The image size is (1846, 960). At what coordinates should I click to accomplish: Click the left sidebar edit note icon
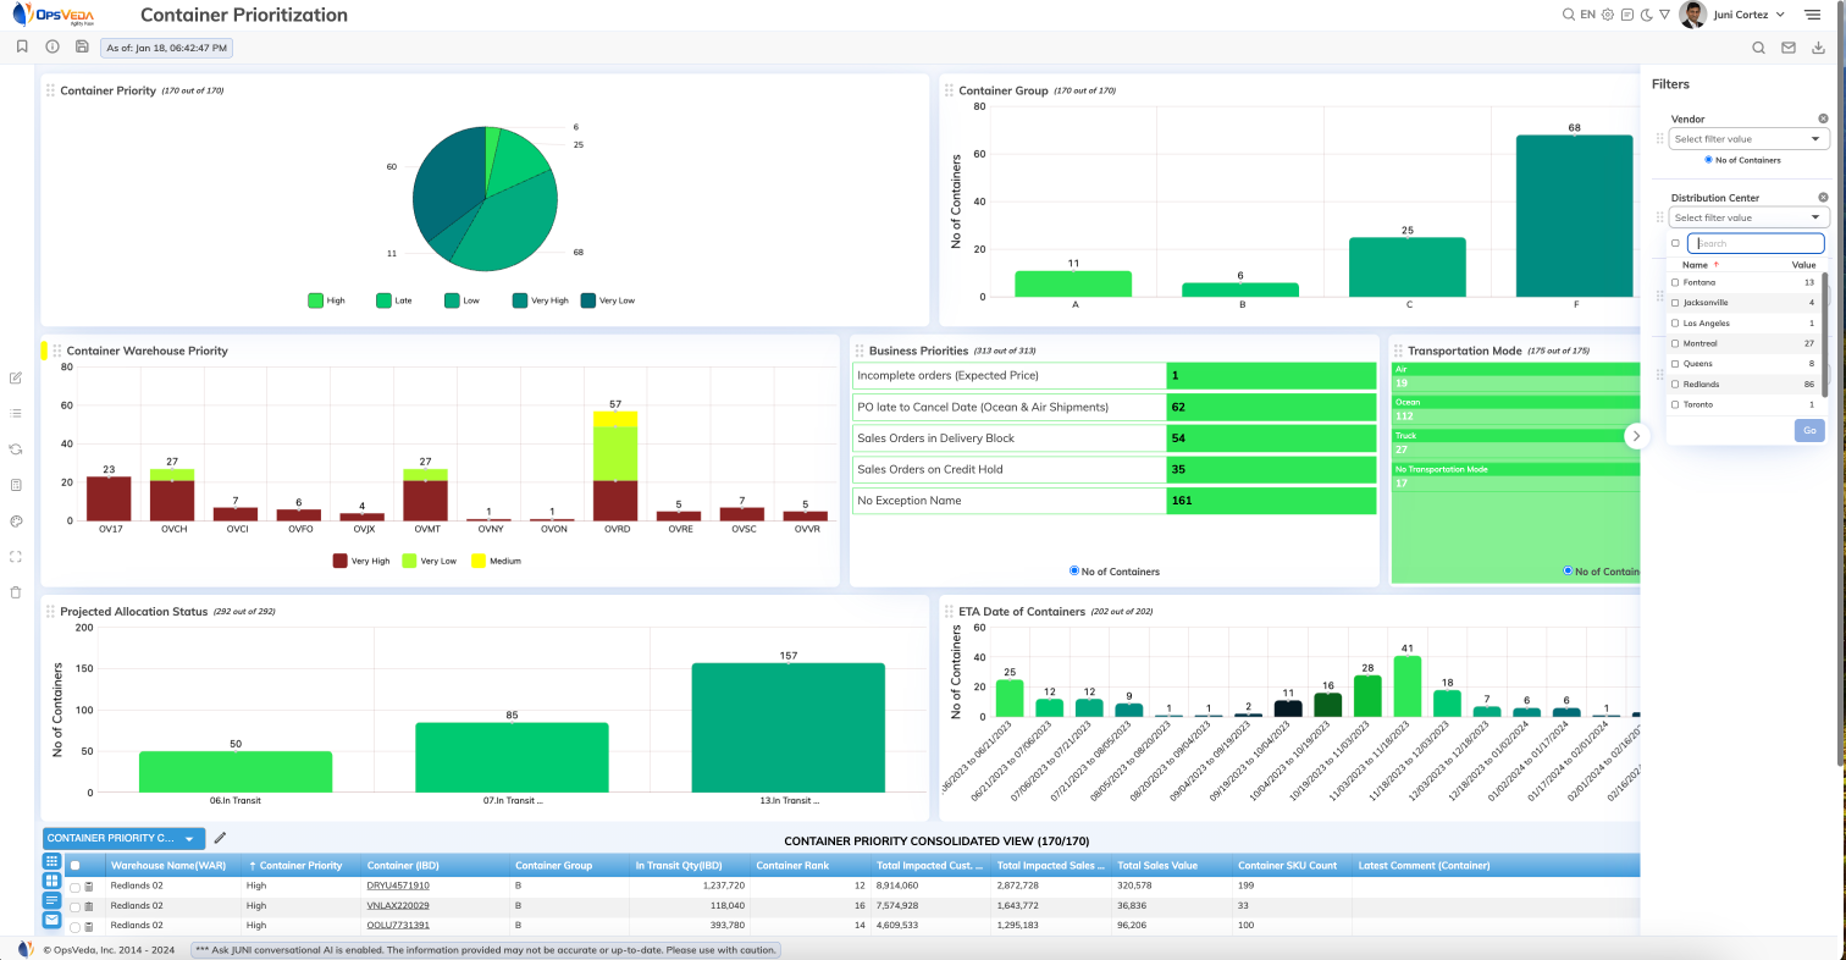click(x=16, y=378)
